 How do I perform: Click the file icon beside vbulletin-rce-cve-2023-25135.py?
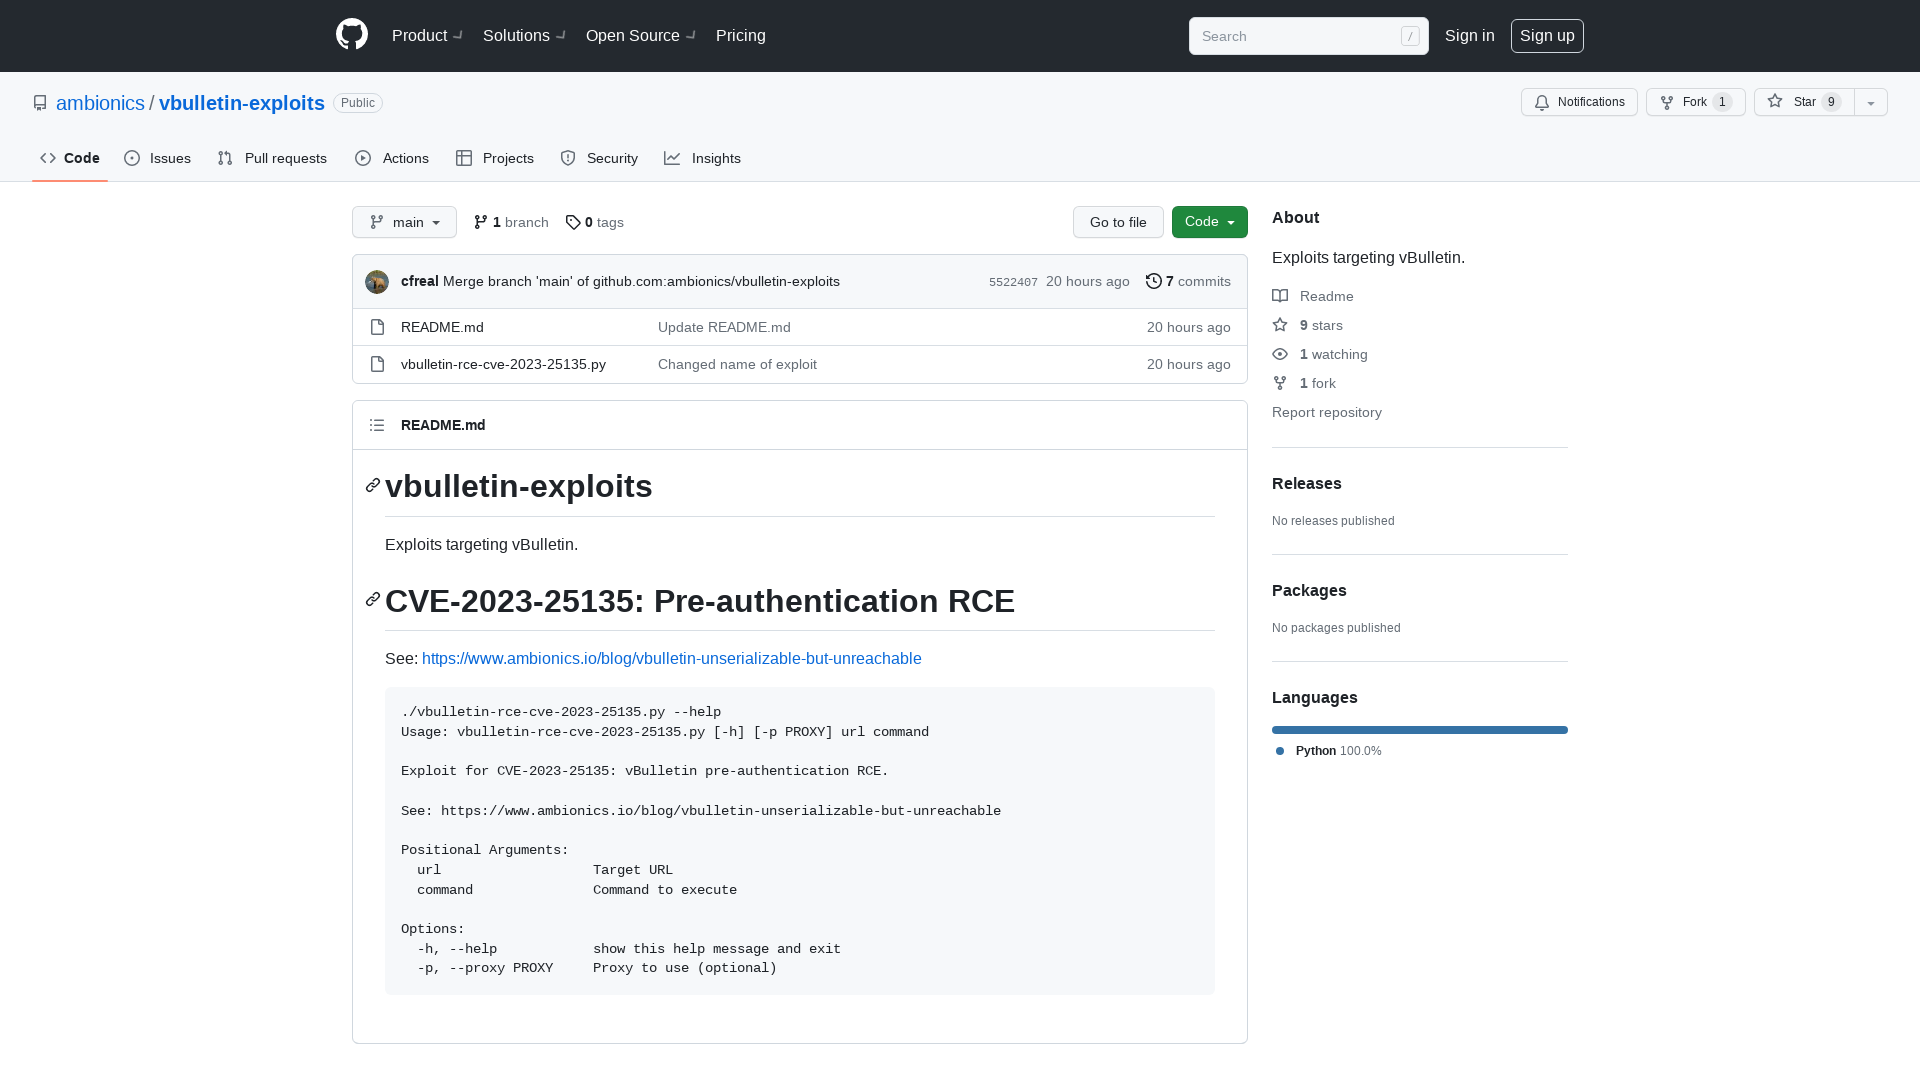pyautogui.click(x=377, y=364)
